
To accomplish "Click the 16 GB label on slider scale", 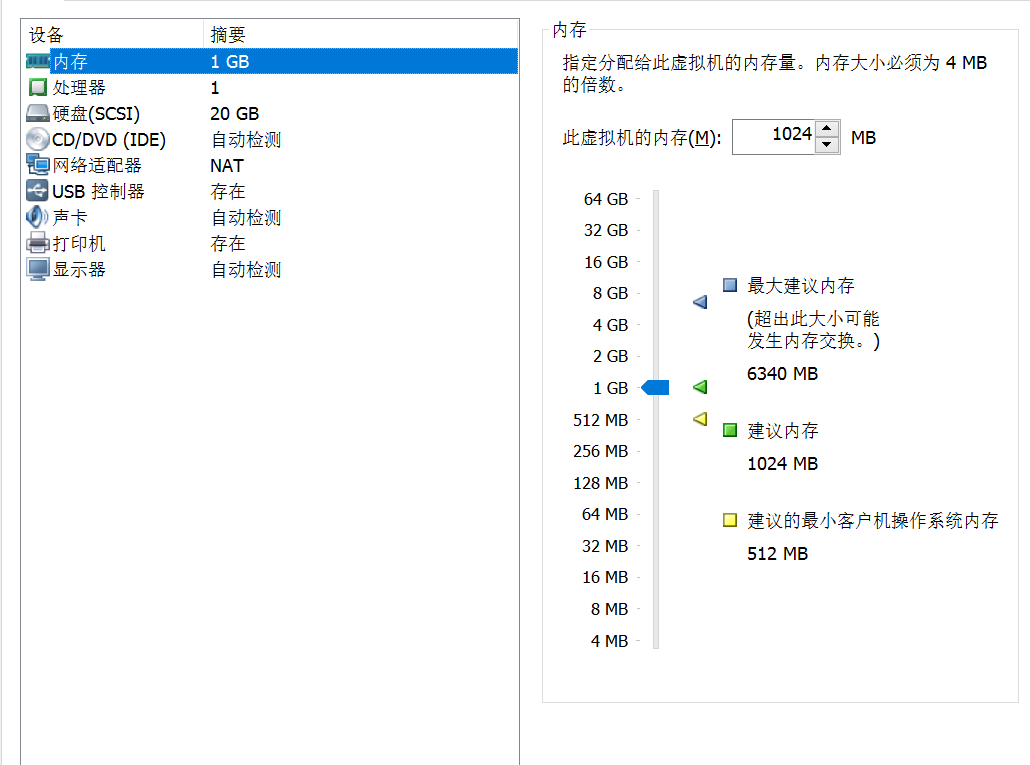I will click(606, 262).
